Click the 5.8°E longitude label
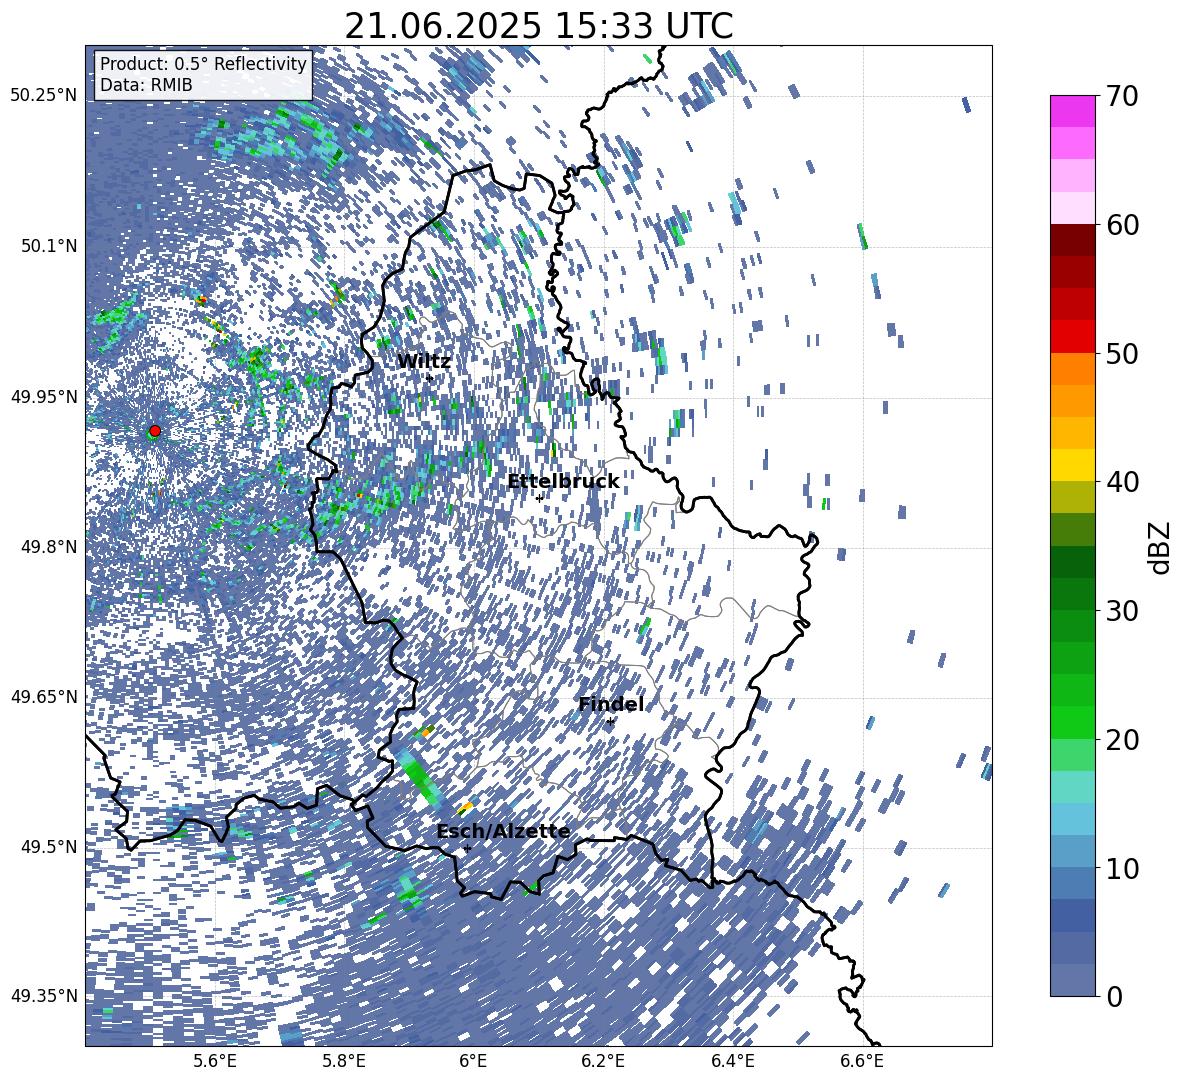The height and width of the screenshot is (1081, 1184). tap(345, 1062)
